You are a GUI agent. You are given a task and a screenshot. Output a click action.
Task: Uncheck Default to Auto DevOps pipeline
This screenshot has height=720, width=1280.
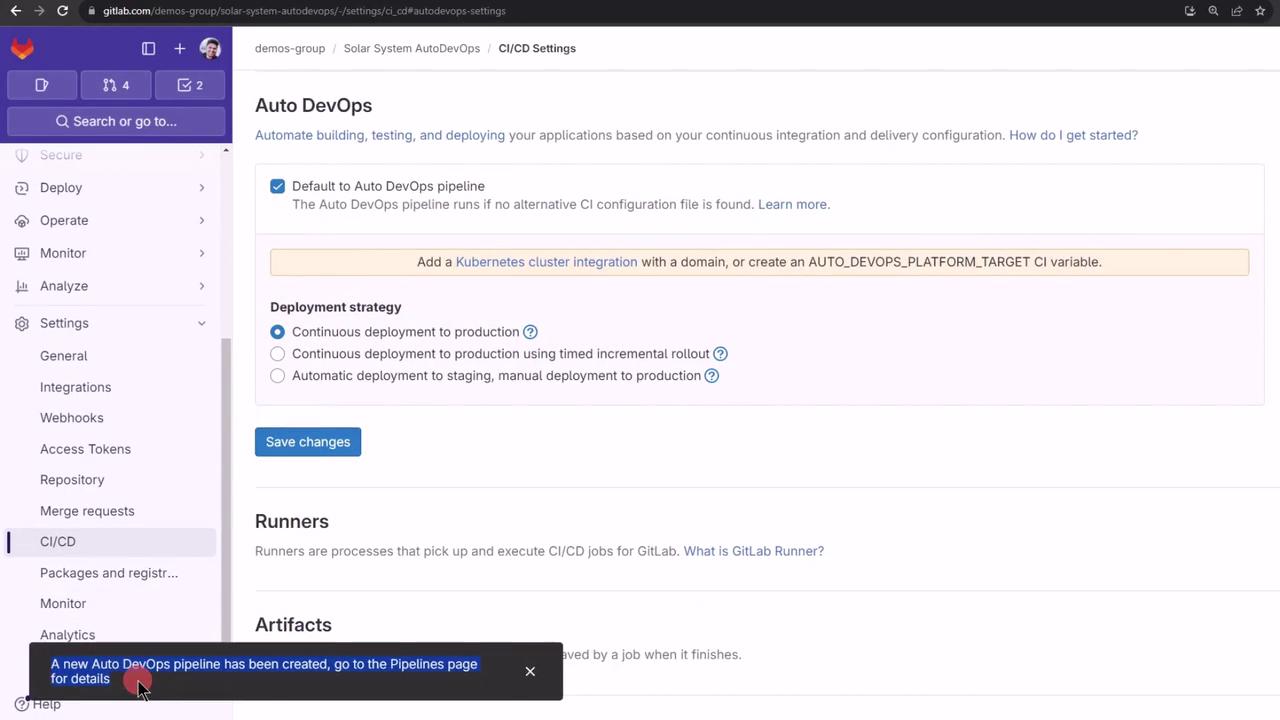click(x=277, y=186)
